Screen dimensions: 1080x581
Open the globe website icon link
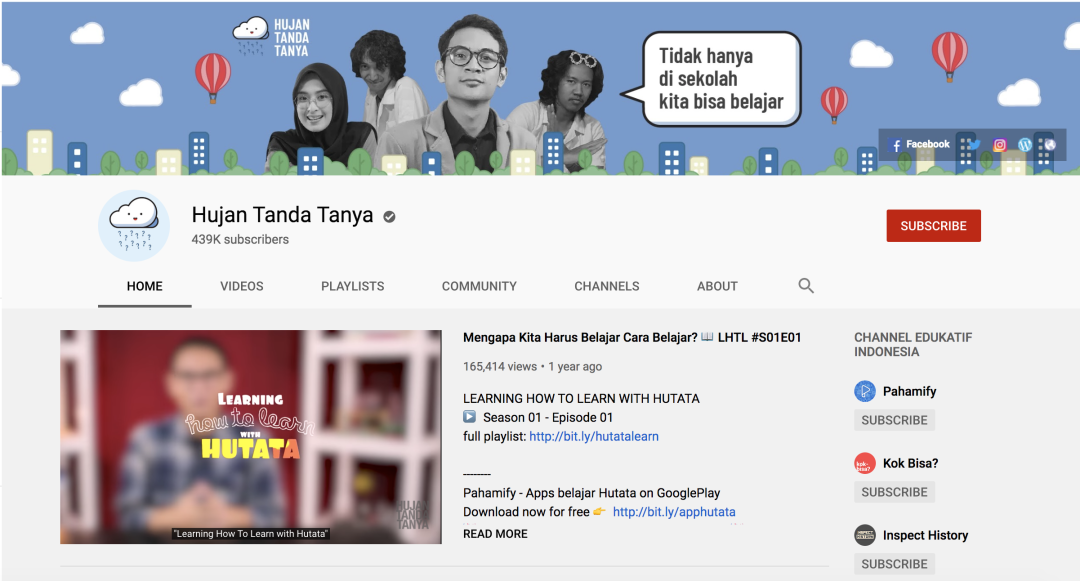1049,145
